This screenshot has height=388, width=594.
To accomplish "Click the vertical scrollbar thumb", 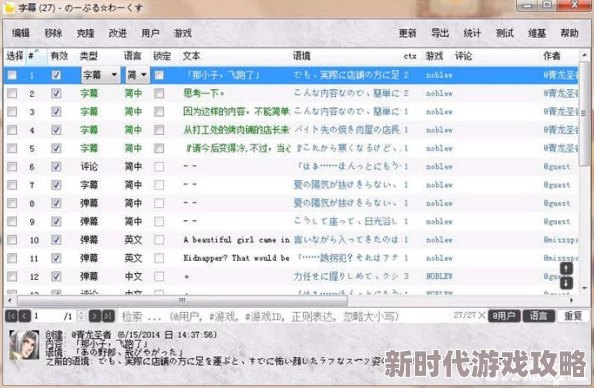I will tap(585, 114).
